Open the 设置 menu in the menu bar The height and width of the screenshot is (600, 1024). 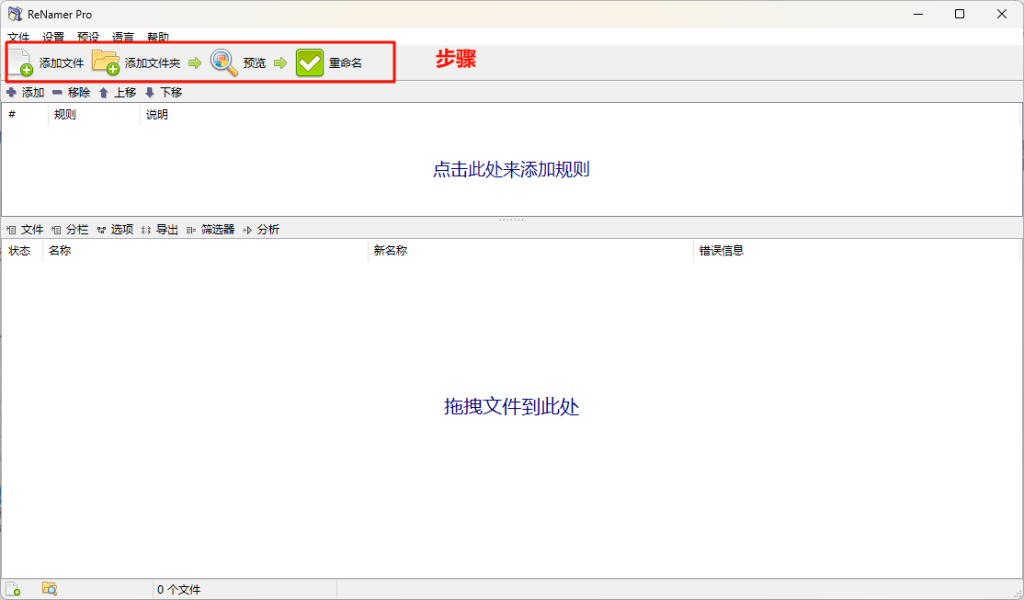coord(53,37)
